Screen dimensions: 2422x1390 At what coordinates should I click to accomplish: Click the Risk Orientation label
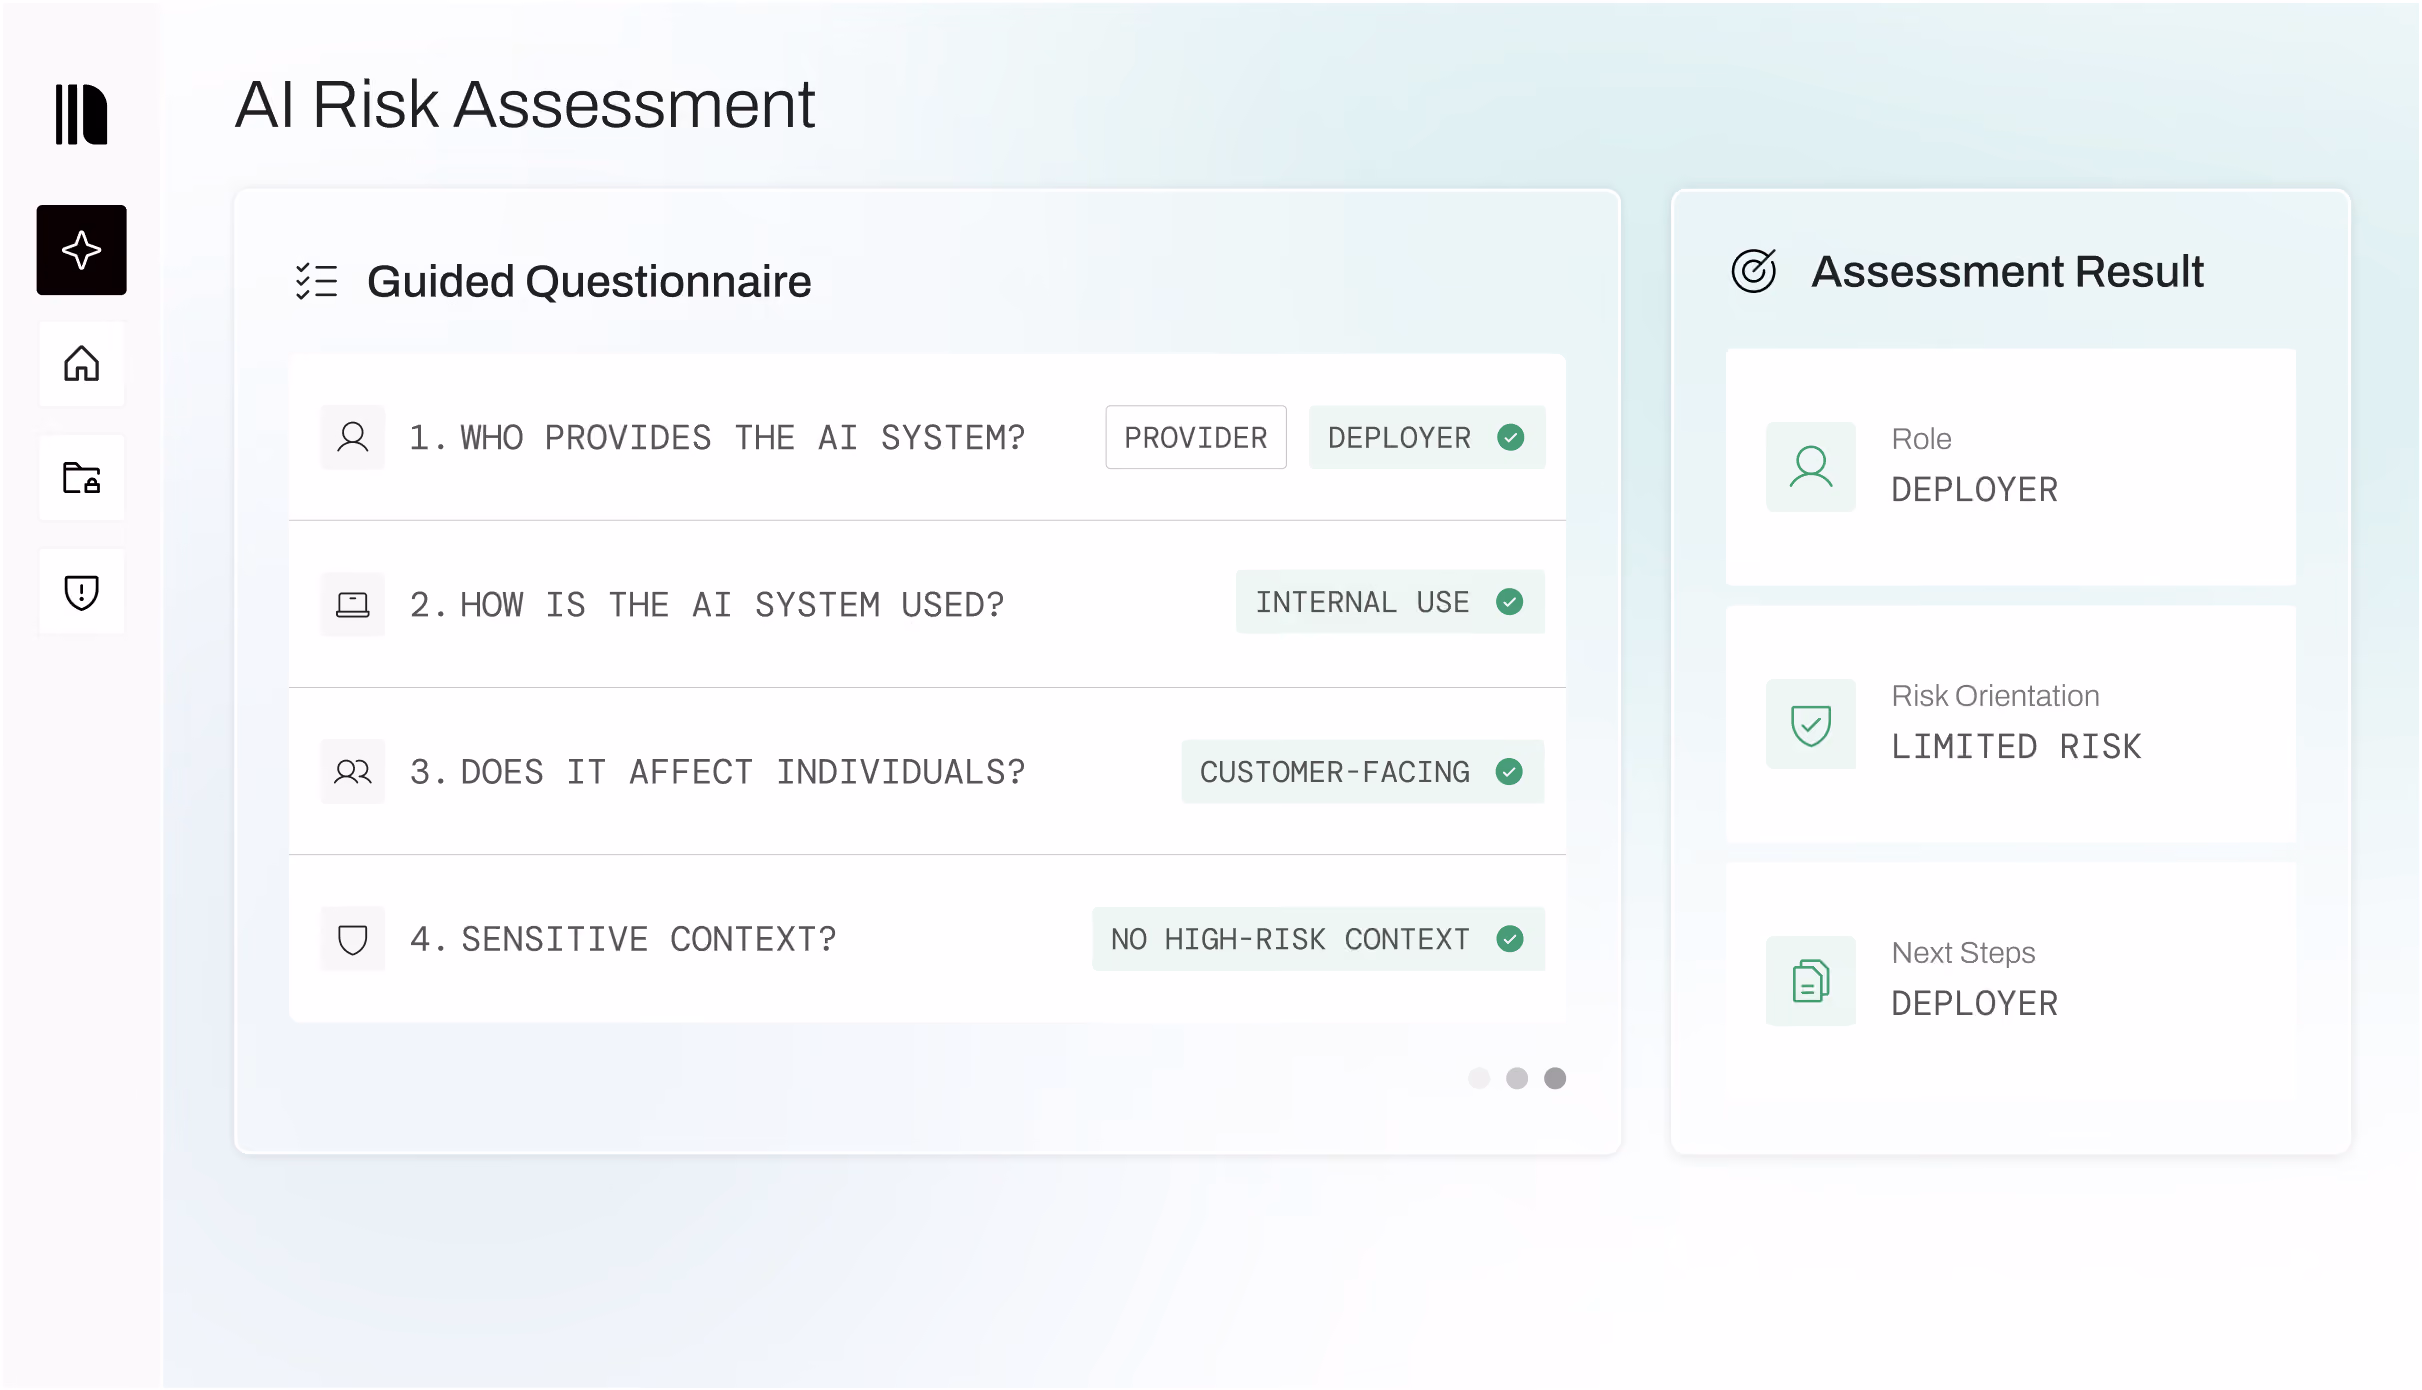point(1995,696)
